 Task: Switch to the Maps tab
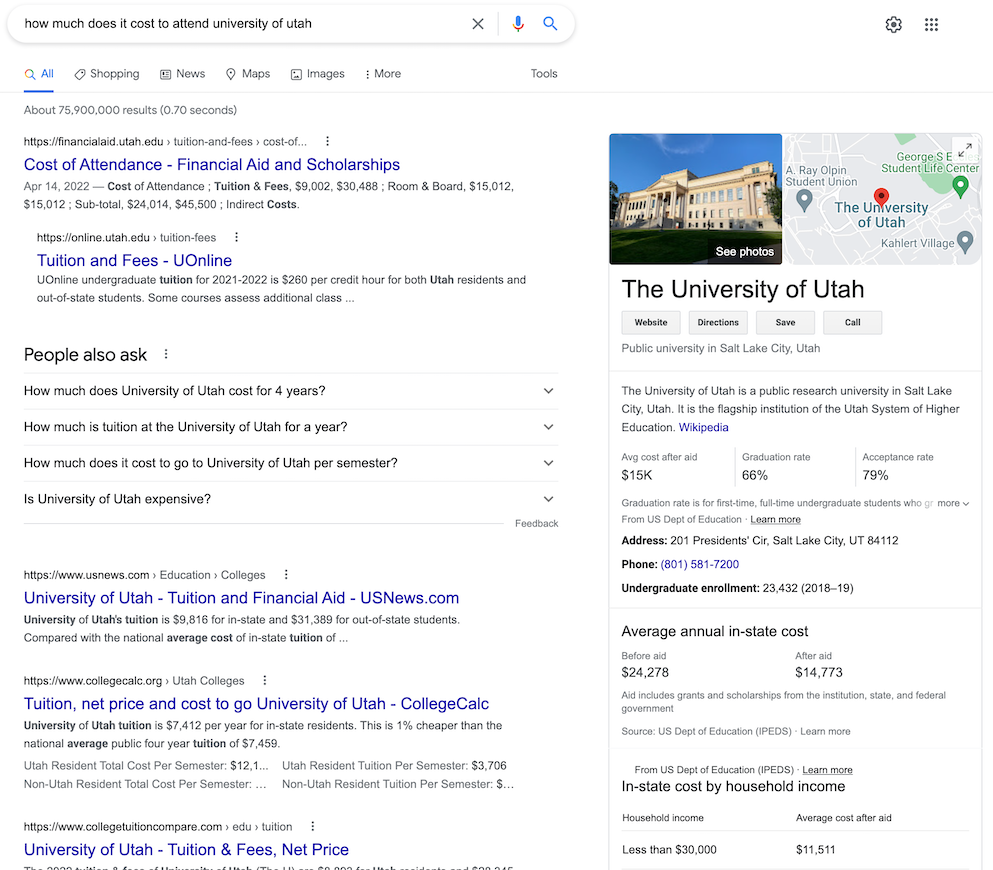[248, 74]
